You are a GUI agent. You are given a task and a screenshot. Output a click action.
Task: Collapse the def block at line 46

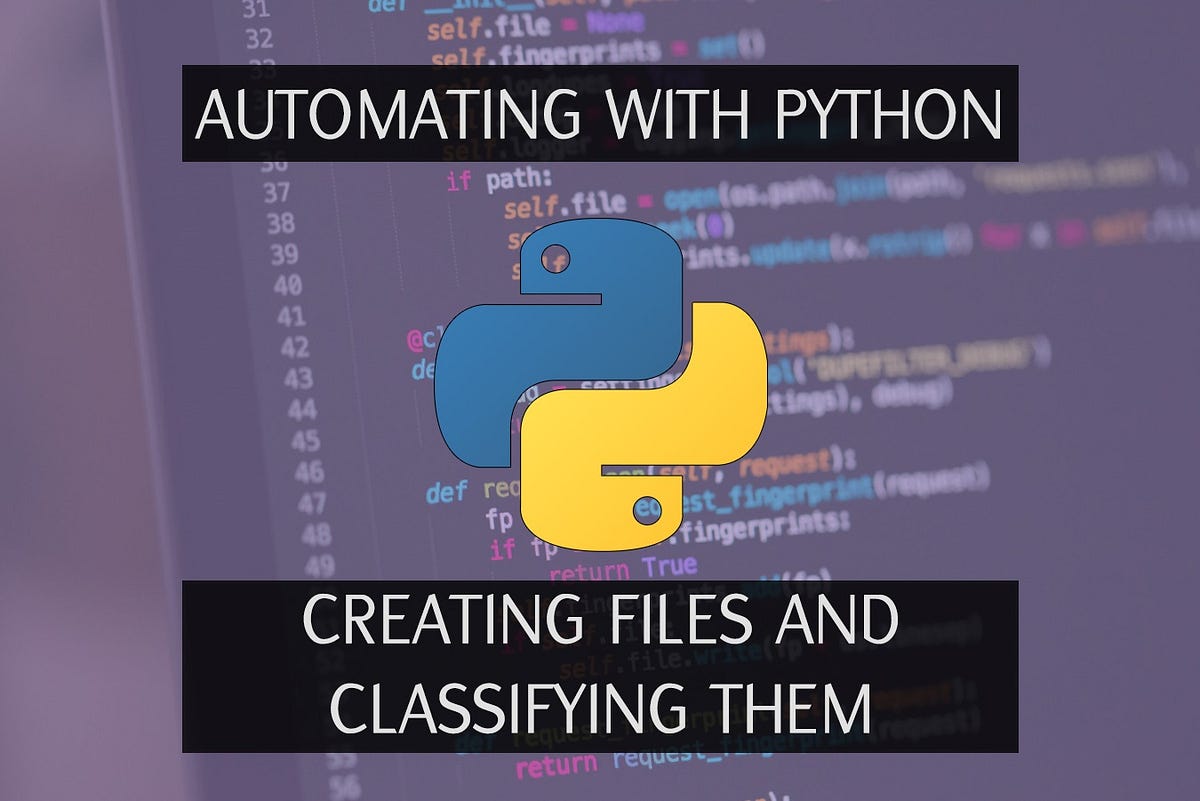coord(340,488)
